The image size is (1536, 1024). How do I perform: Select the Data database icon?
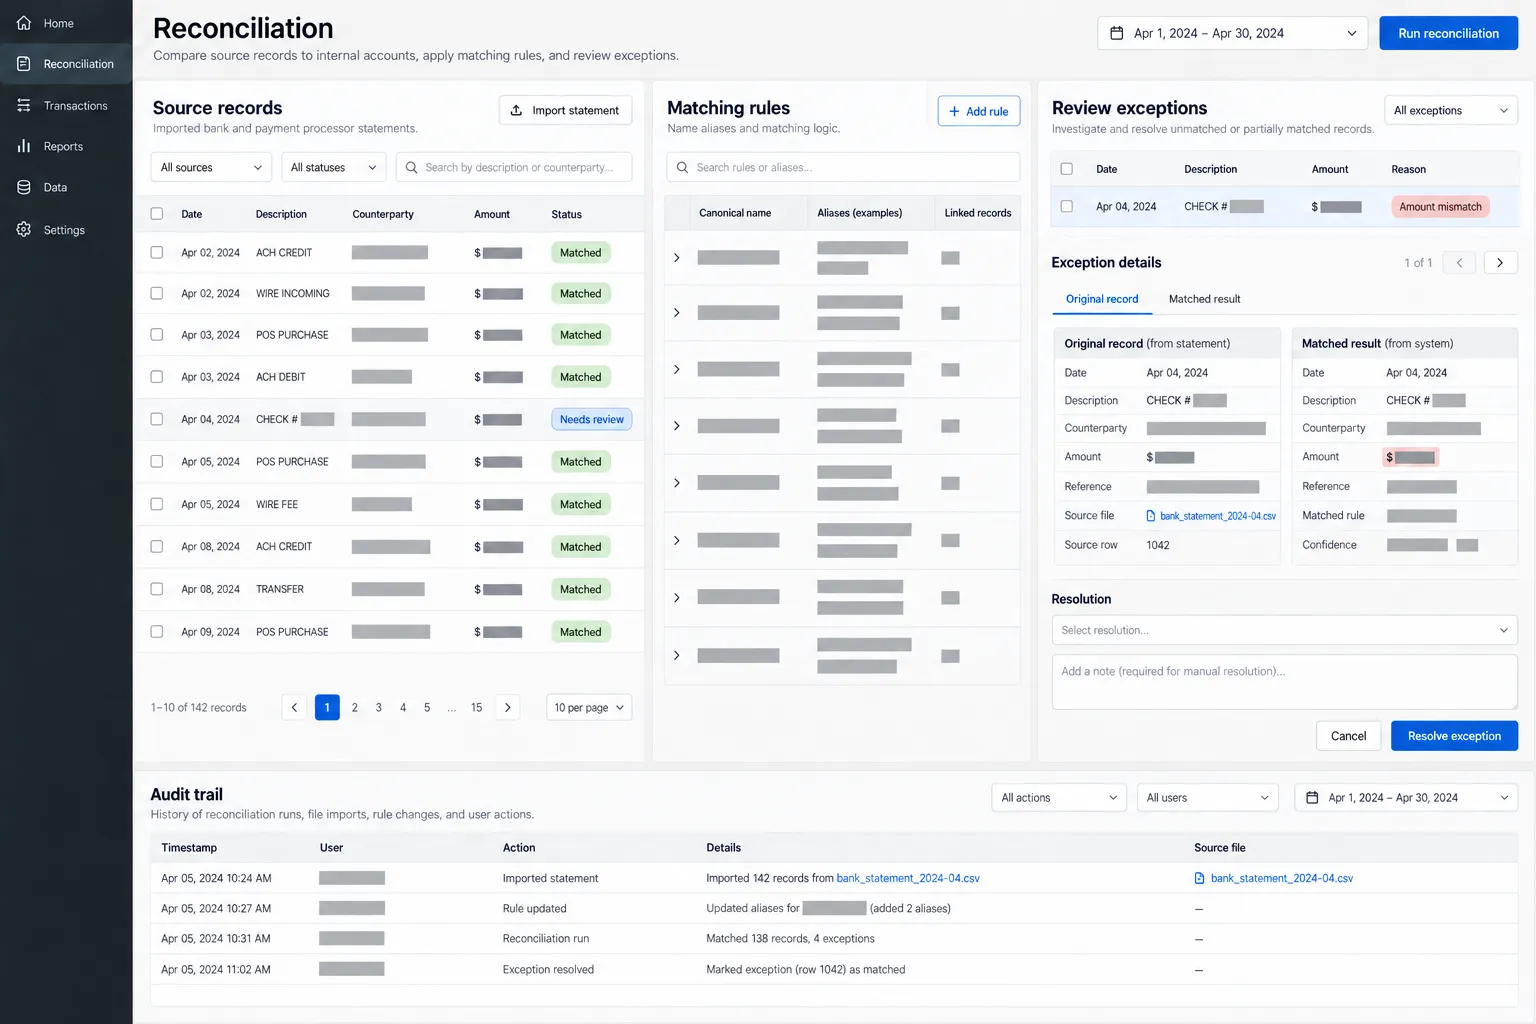24,187
